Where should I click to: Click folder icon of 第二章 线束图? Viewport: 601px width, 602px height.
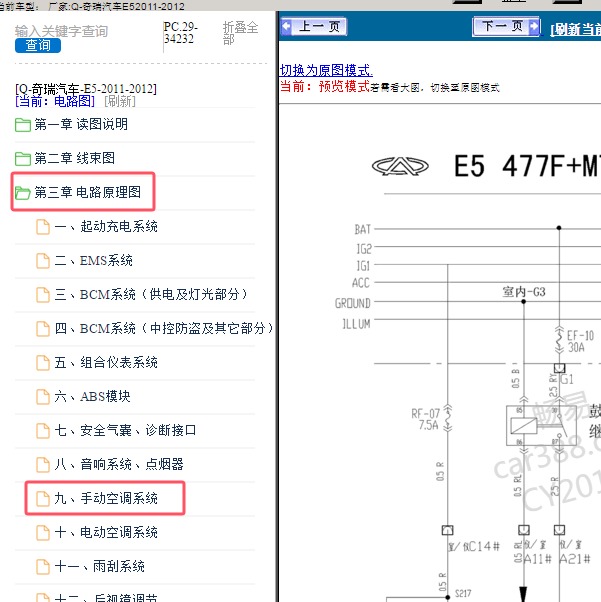[x=23, y=159]
